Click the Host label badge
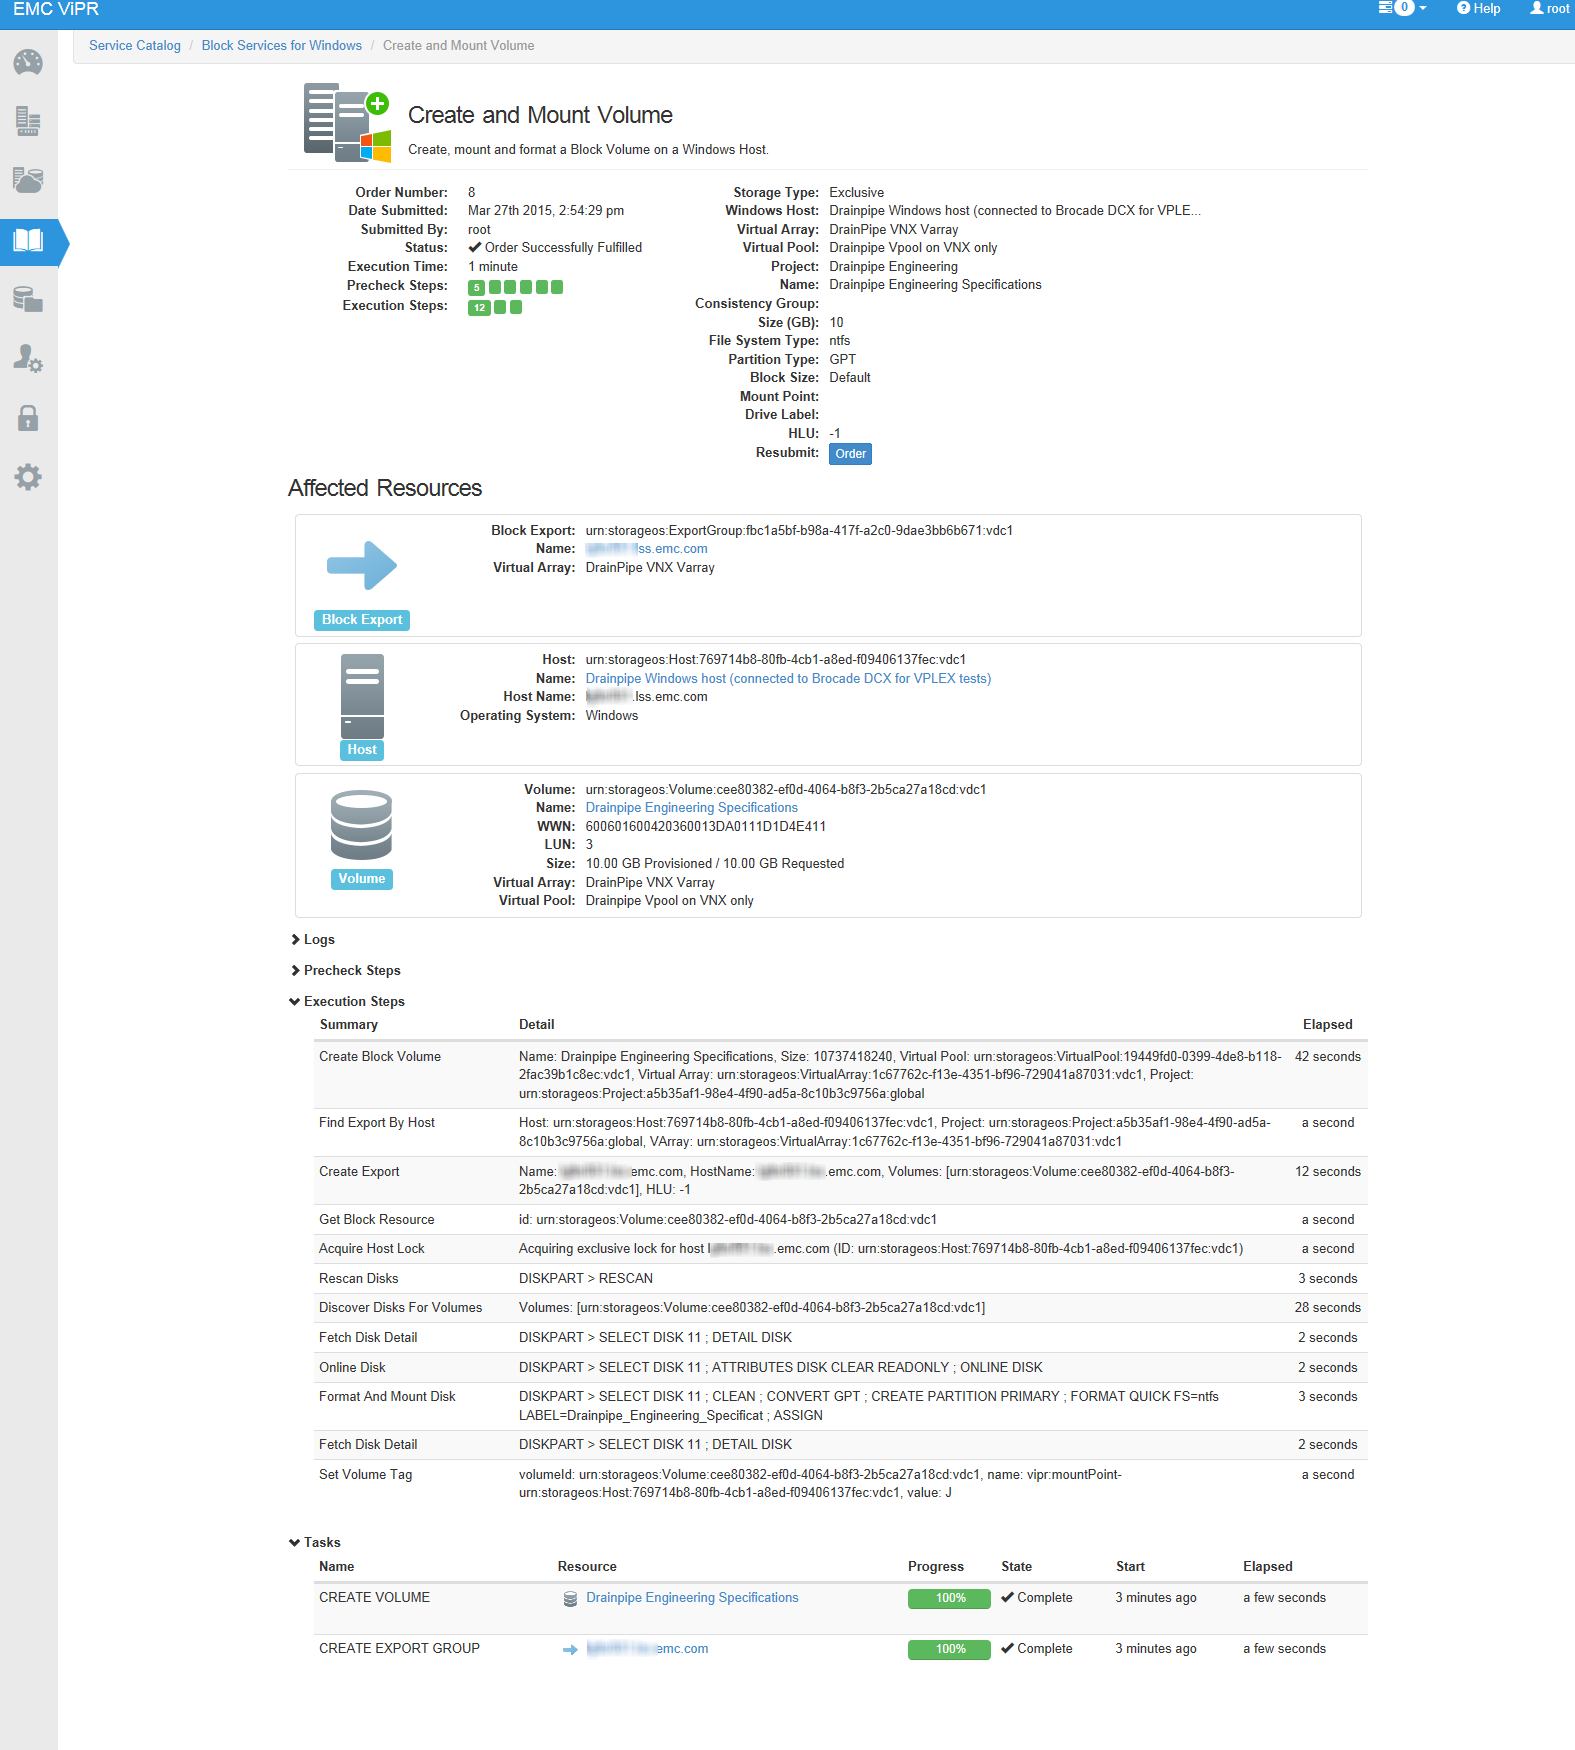Viewport: 1575px width, 1750px height. pos(362,750)
